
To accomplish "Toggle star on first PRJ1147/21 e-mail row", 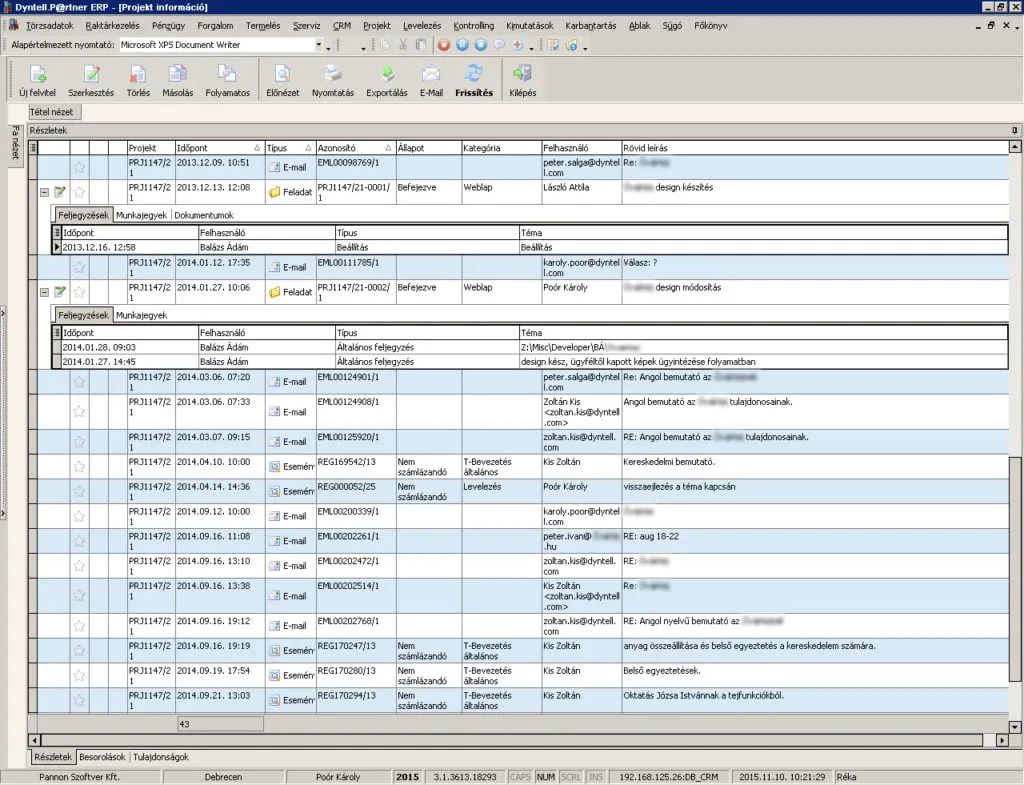I will click(x=79, y=167).
